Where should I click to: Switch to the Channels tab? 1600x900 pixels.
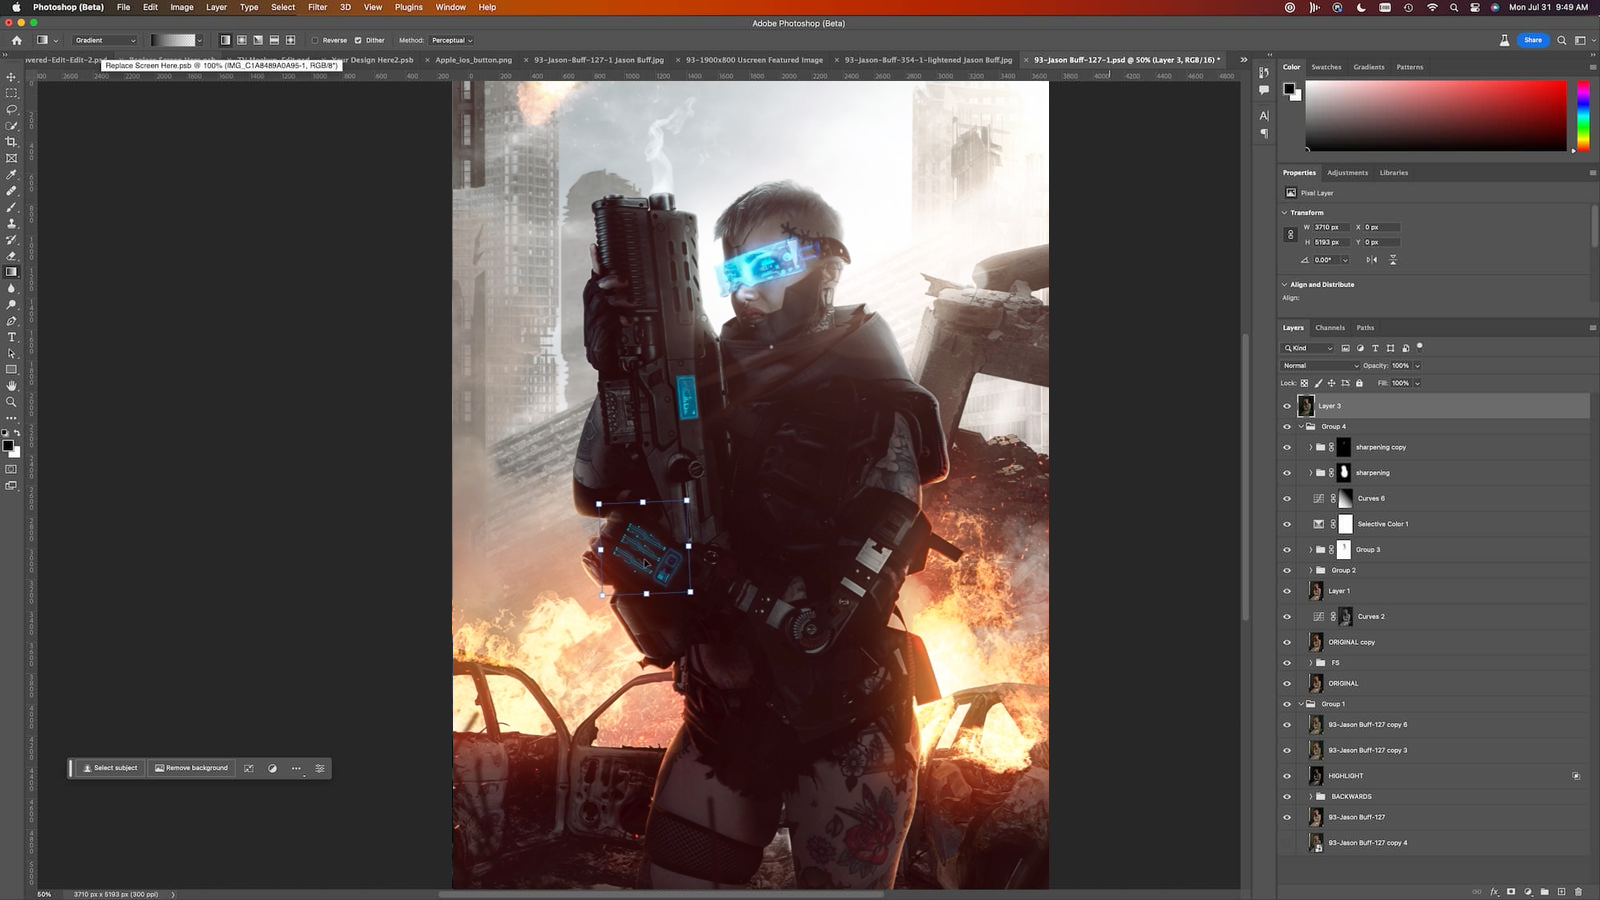1329,328
